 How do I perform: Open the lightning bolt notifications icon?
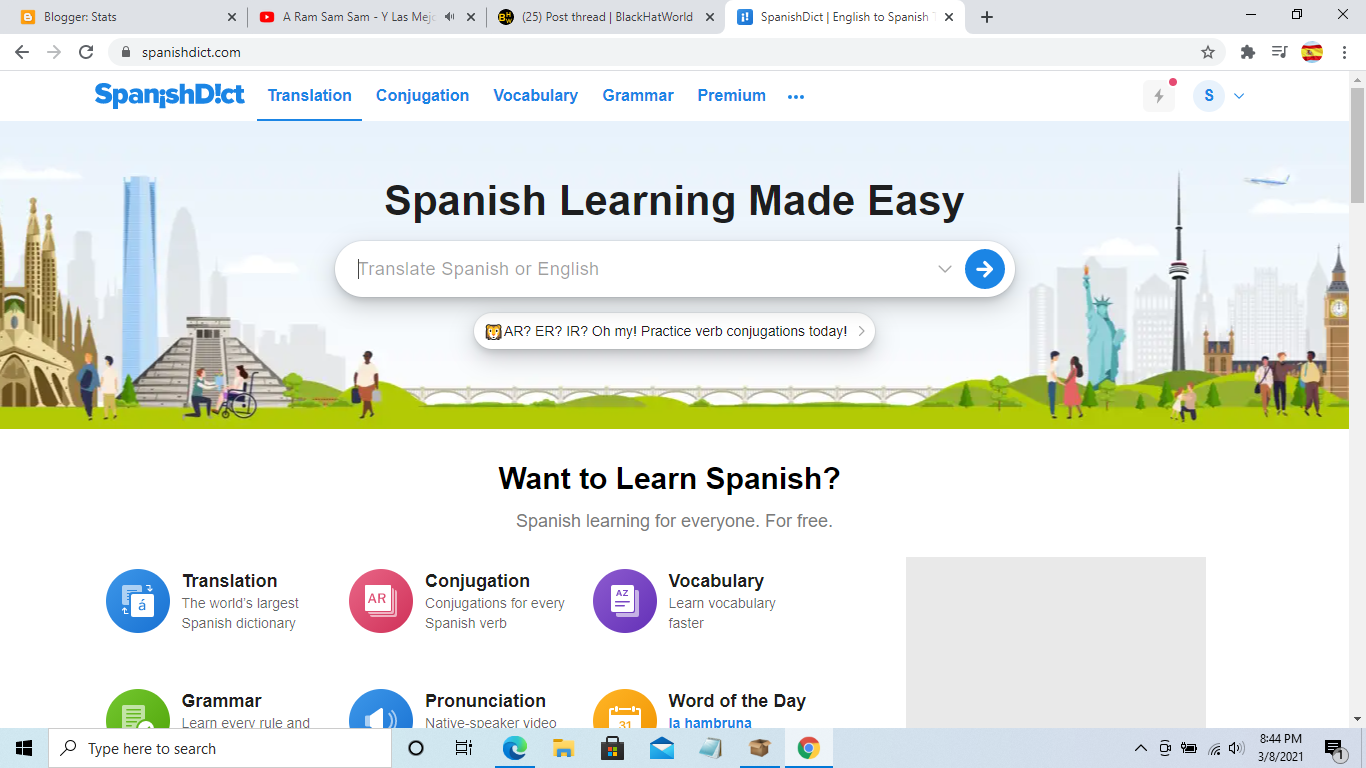1159,96
